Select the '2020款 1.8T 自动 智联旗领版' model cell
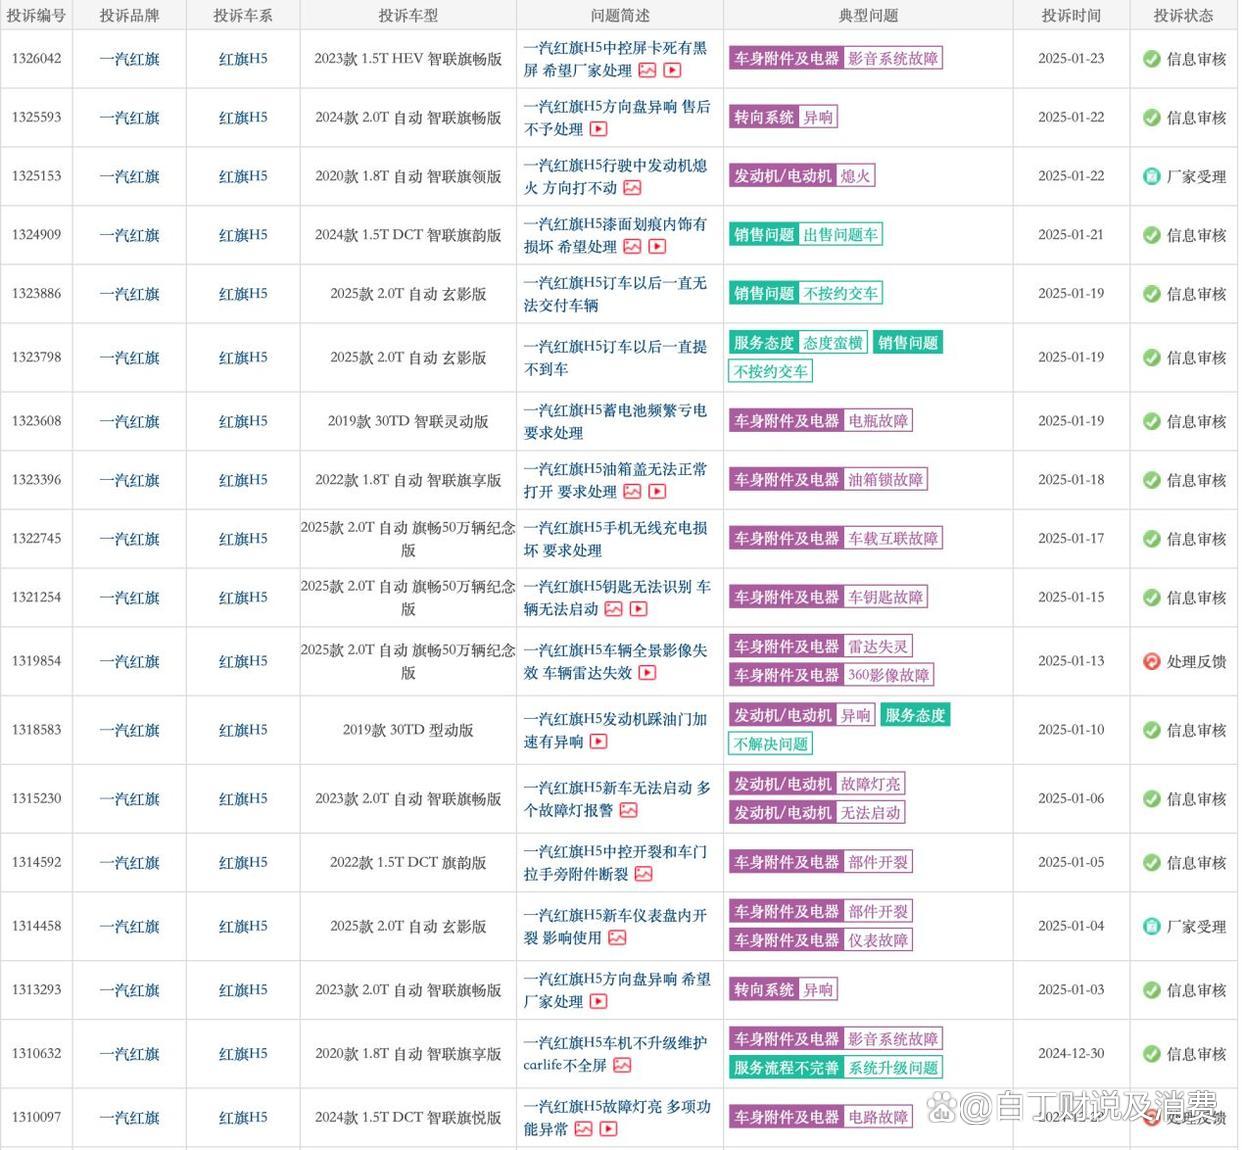The width and height of the screenshot is (1242, 1150). pyautogui.click(x=408, y=176)
